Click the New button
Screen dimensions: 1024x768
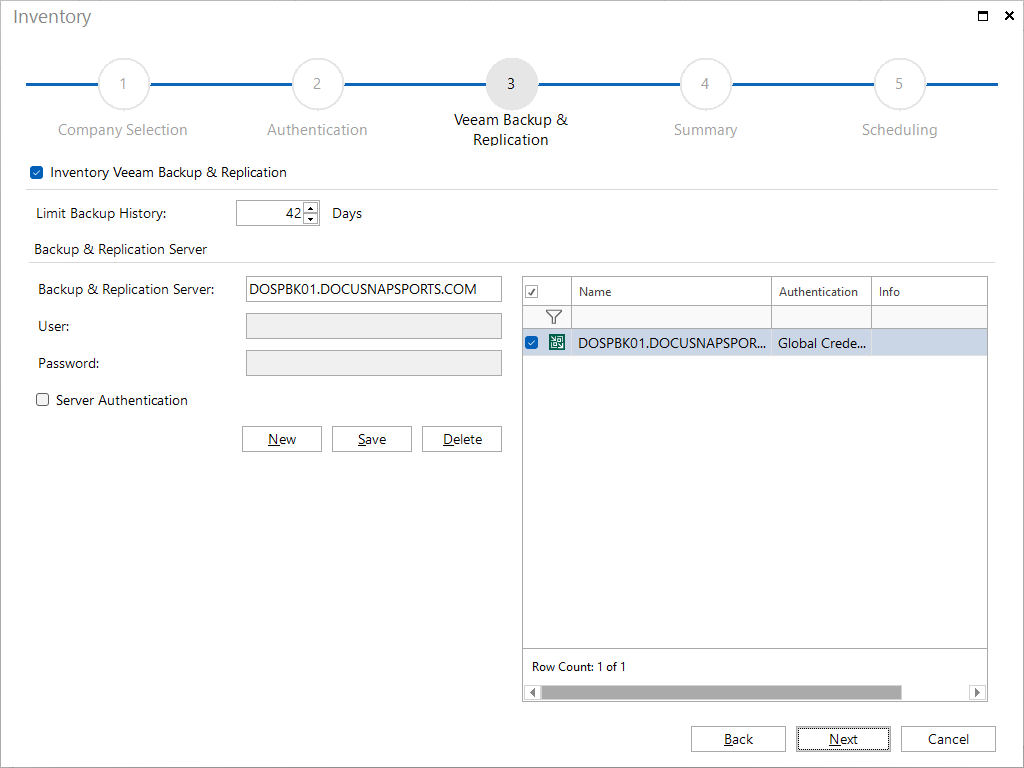point(281,439)
